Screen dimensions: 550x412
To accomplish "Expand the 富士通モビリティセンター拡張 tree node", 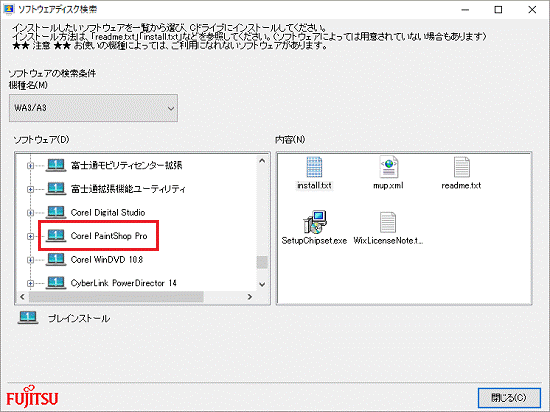I will (x=31, y=166).
